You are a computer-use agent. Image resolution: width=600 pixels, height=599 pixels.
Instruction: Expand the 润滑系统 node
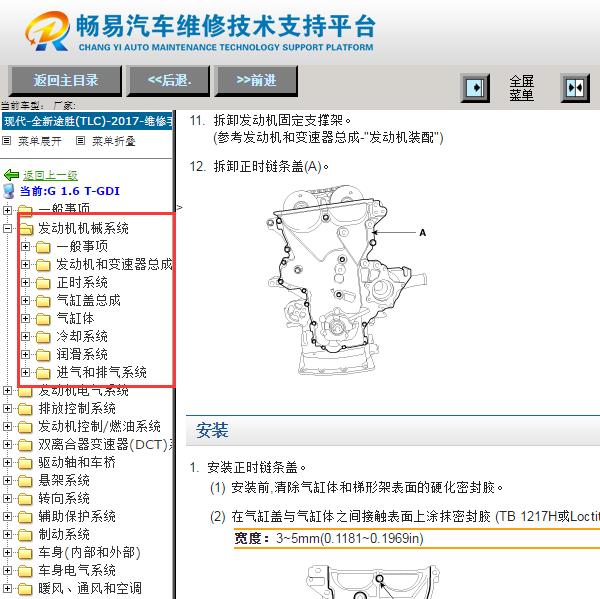pos(25,354)
